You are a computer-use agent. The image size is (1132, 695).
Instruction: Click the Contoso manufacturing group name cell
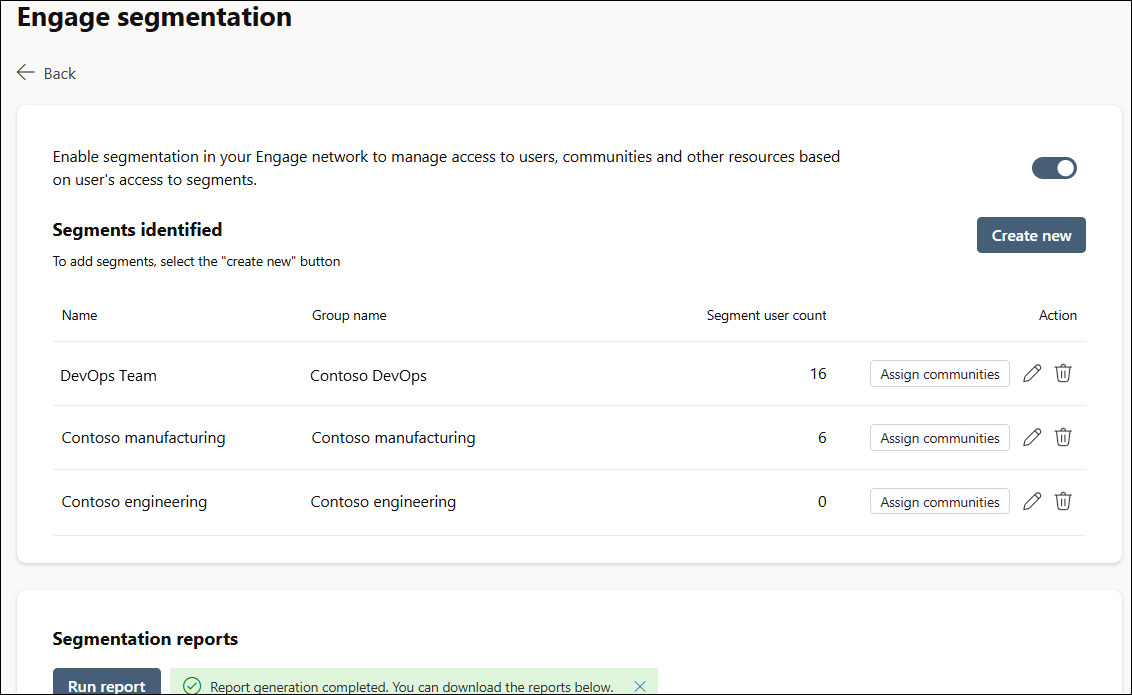(x=393, y=437)
